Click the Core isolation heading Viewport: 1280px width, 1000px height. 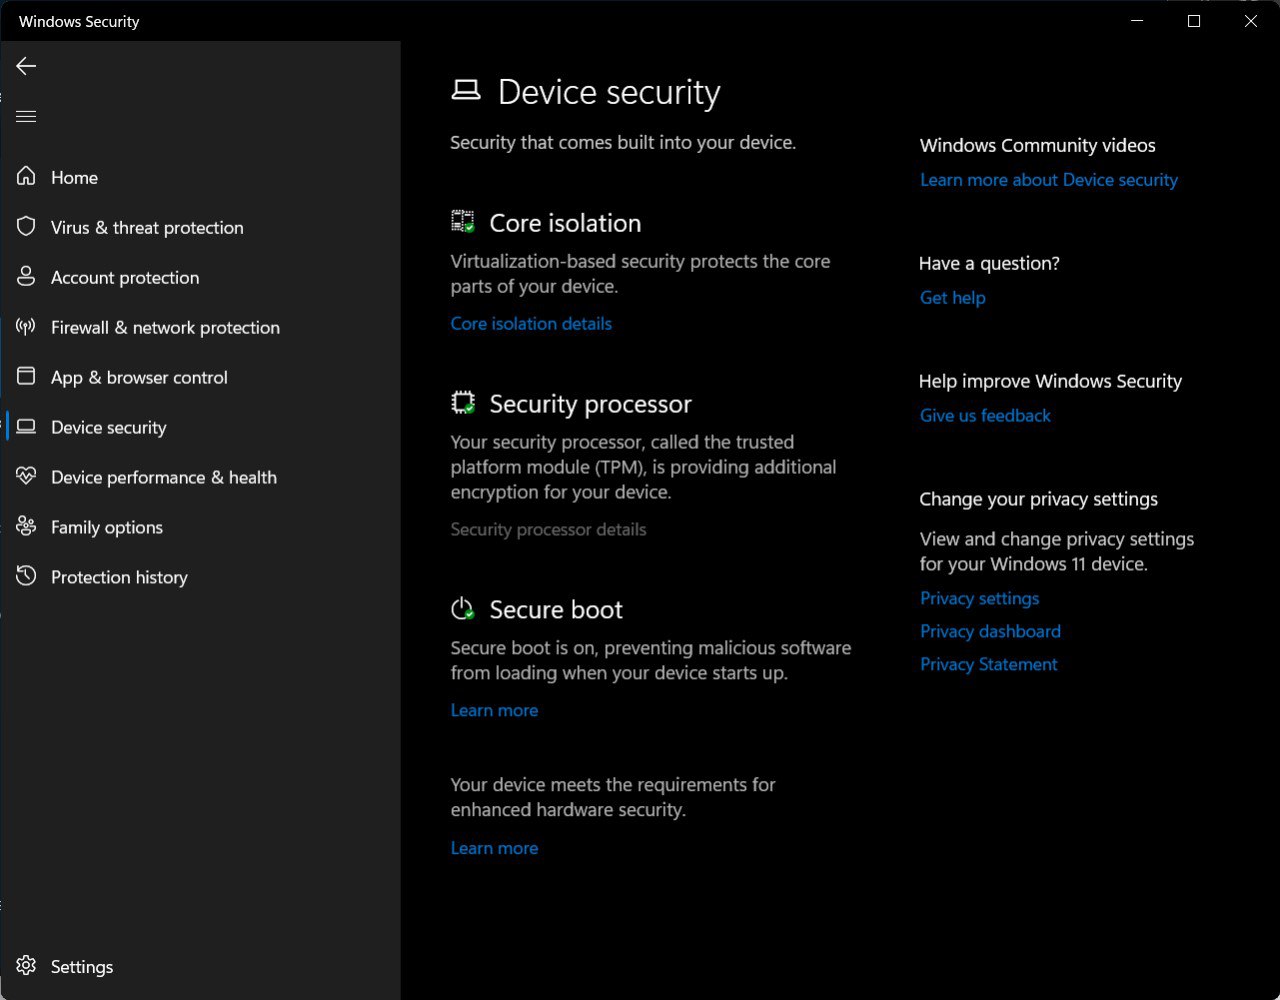[x=565, y=223]
